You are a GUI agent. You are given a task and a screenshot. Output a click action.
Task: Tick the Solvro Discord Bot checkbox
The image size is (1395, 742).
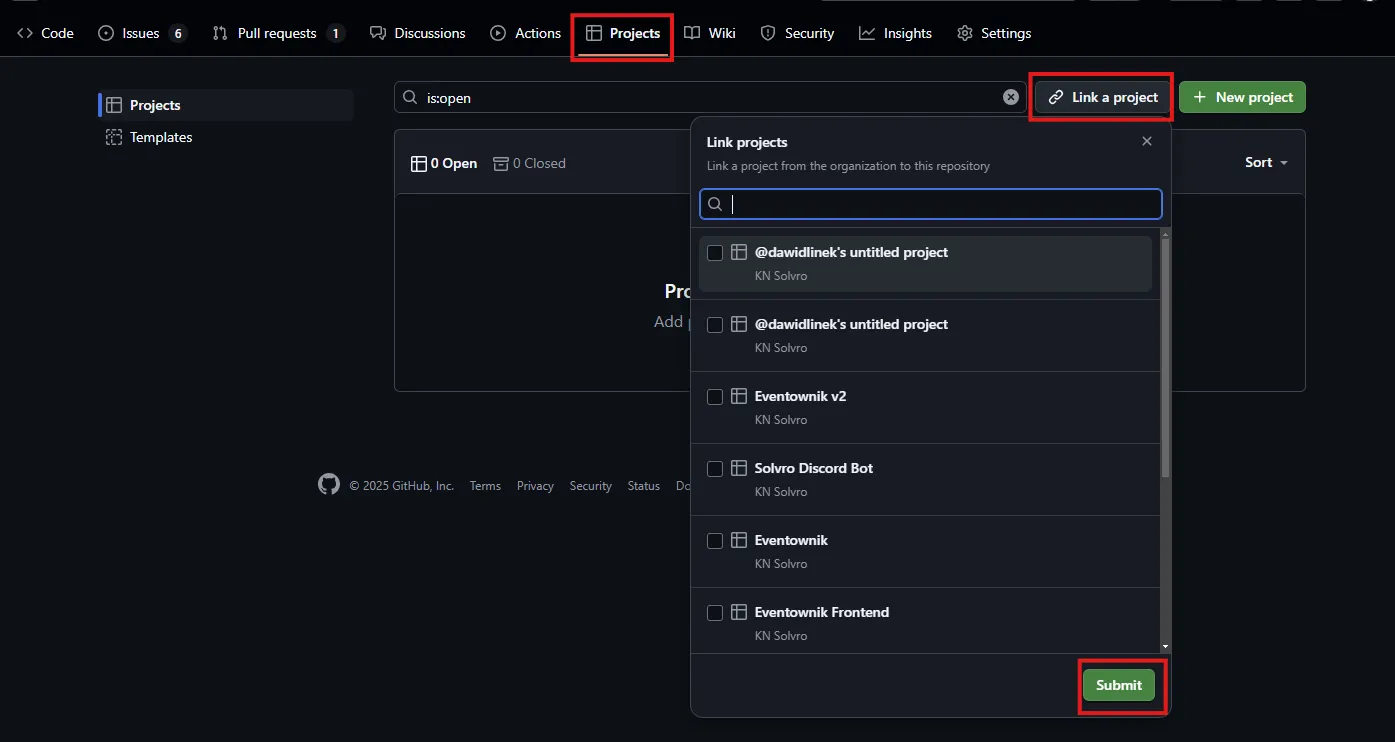point(715,469)
